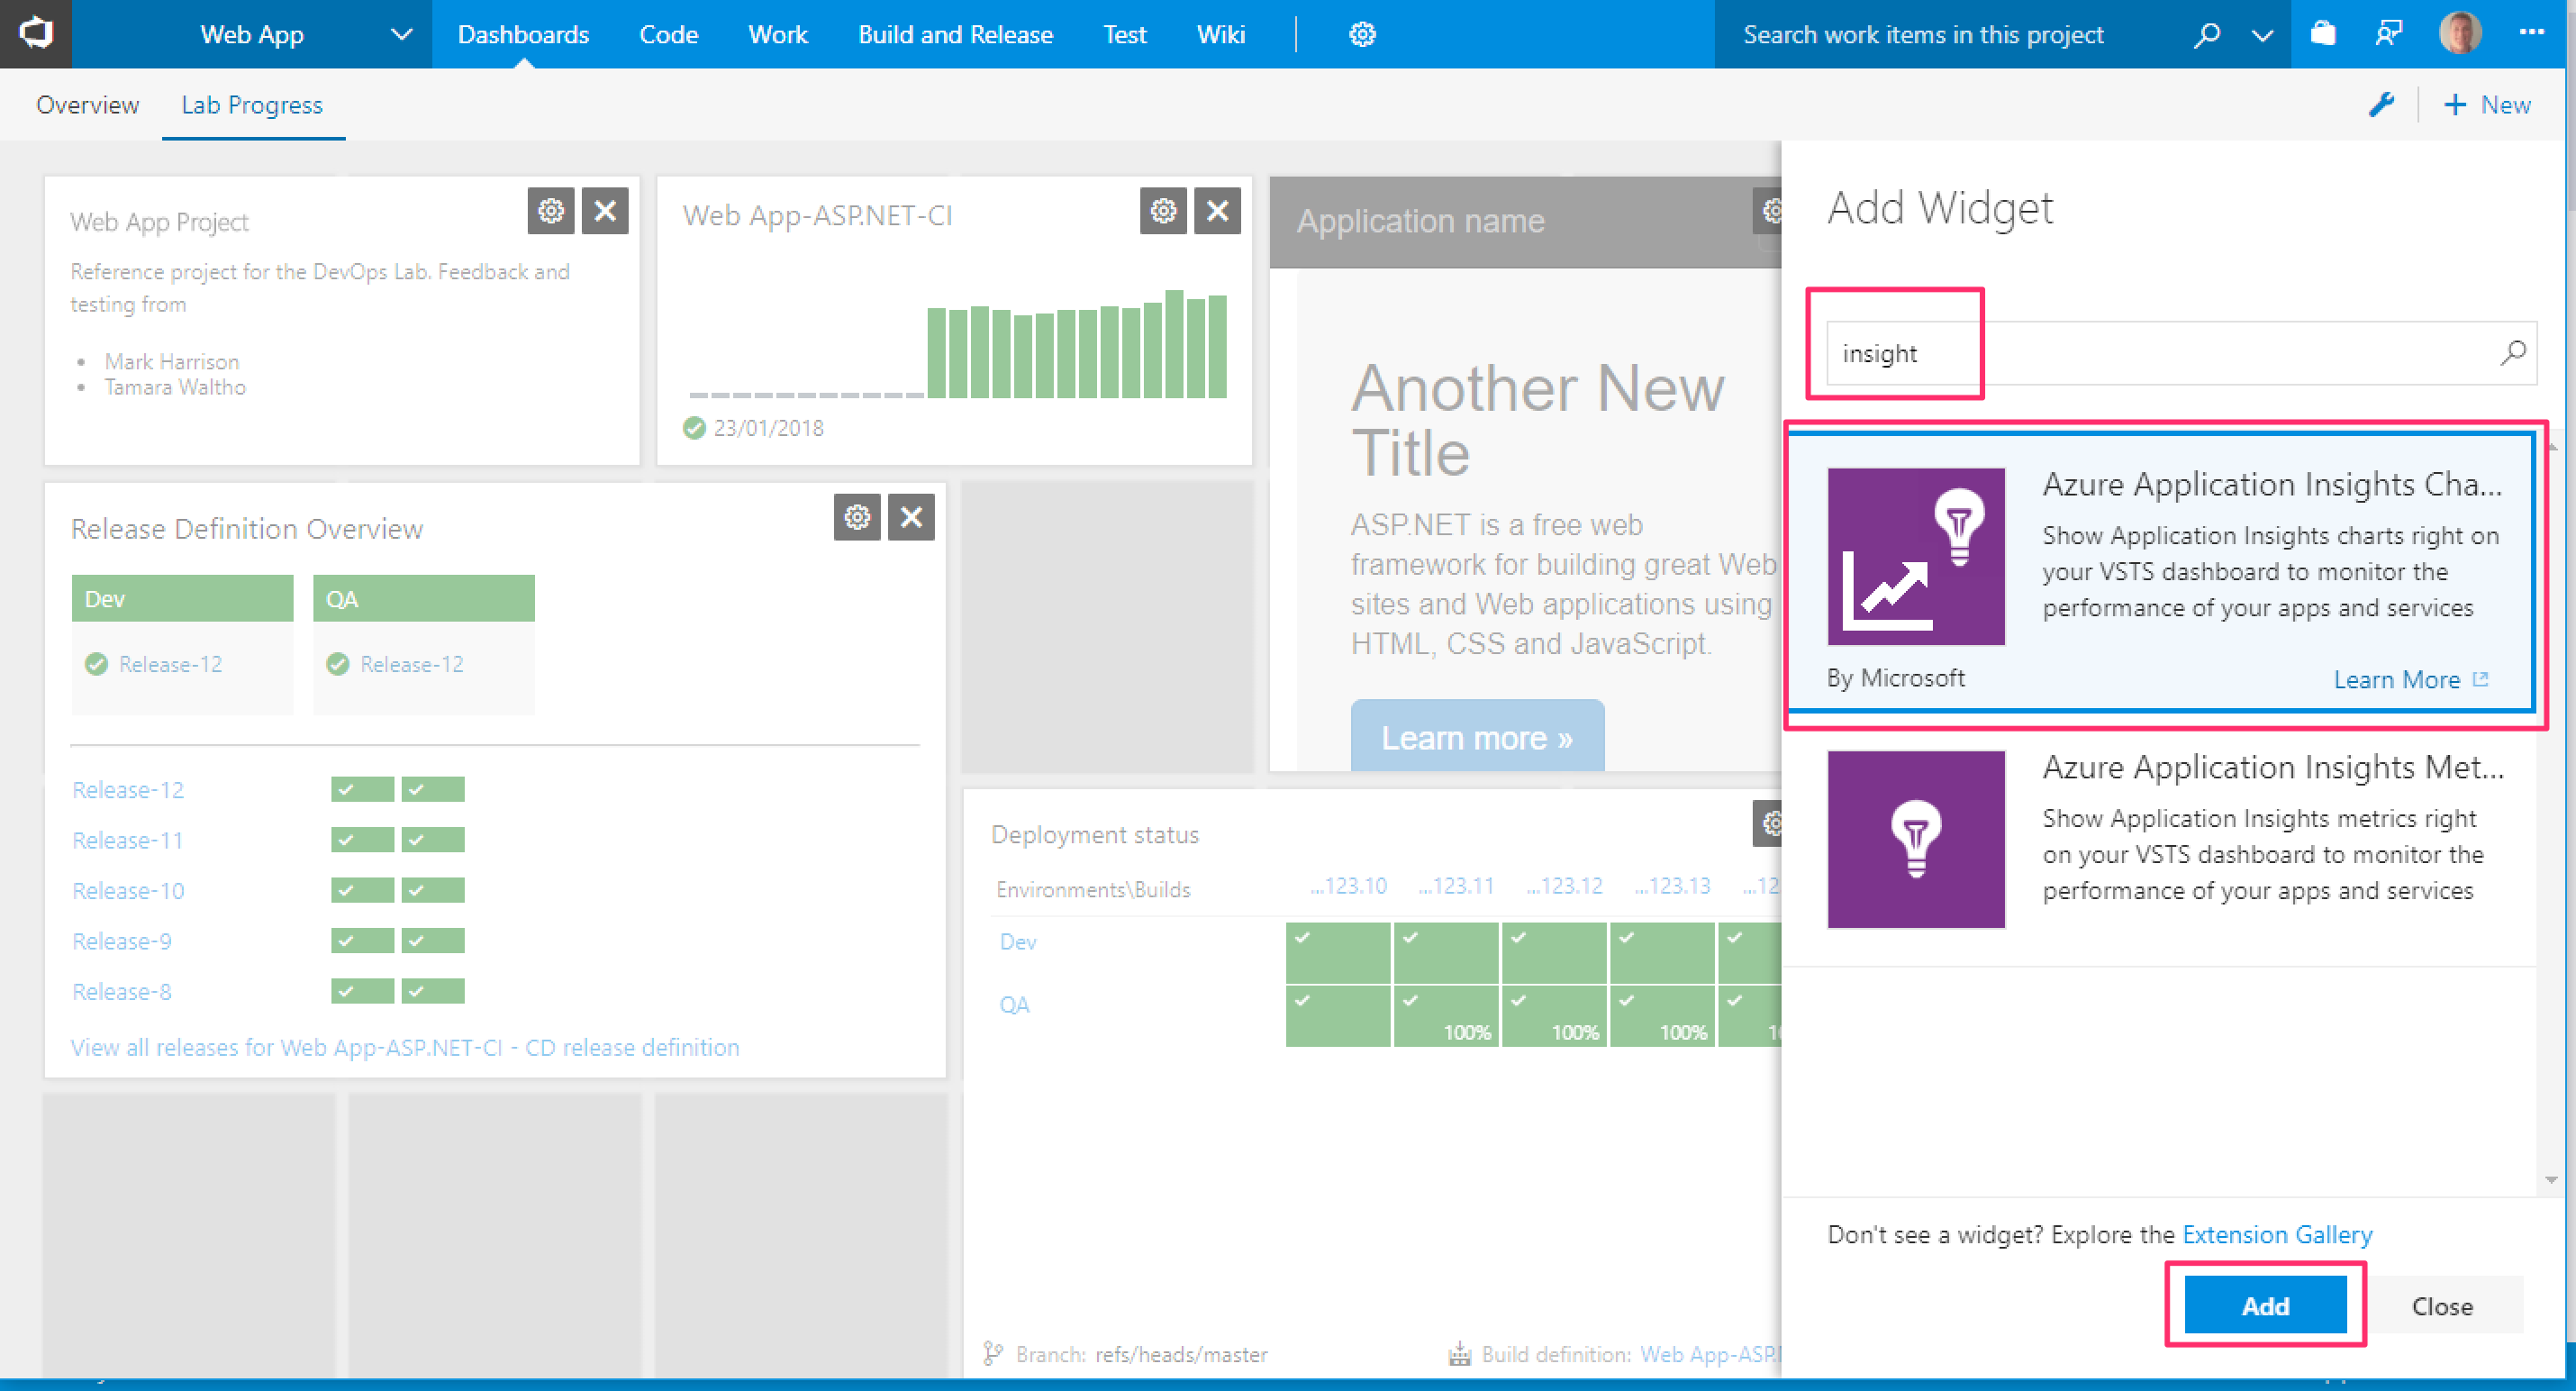The height and width of the screenshot is (1391, 2576).
Task: Click the widget search magnifier icon
Action: [2512, 353]
